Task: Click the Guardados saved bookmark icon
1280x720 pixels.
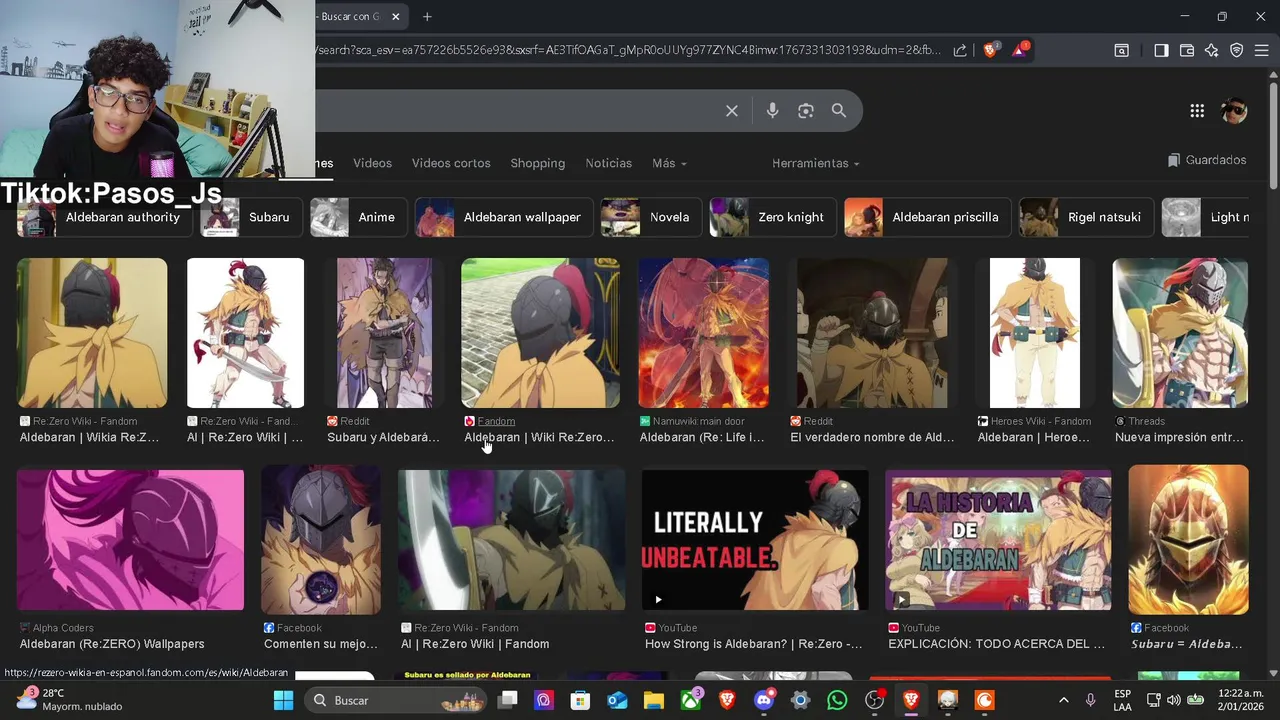Action: point(1174,160)
